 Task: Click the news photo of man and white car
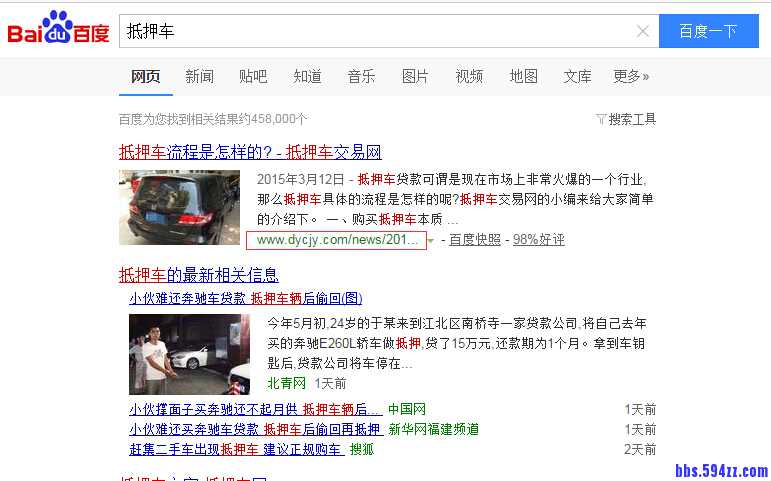point(189,354)
